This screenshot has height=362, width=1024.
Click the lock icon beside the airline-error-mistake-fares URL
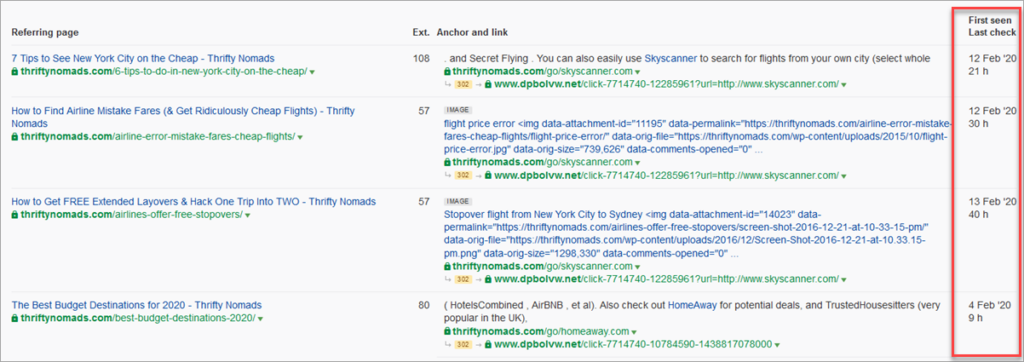coord(15,137)
